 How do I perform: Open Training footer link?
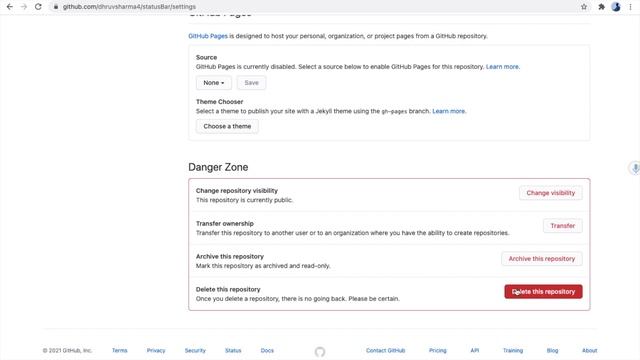pos(513,350)
